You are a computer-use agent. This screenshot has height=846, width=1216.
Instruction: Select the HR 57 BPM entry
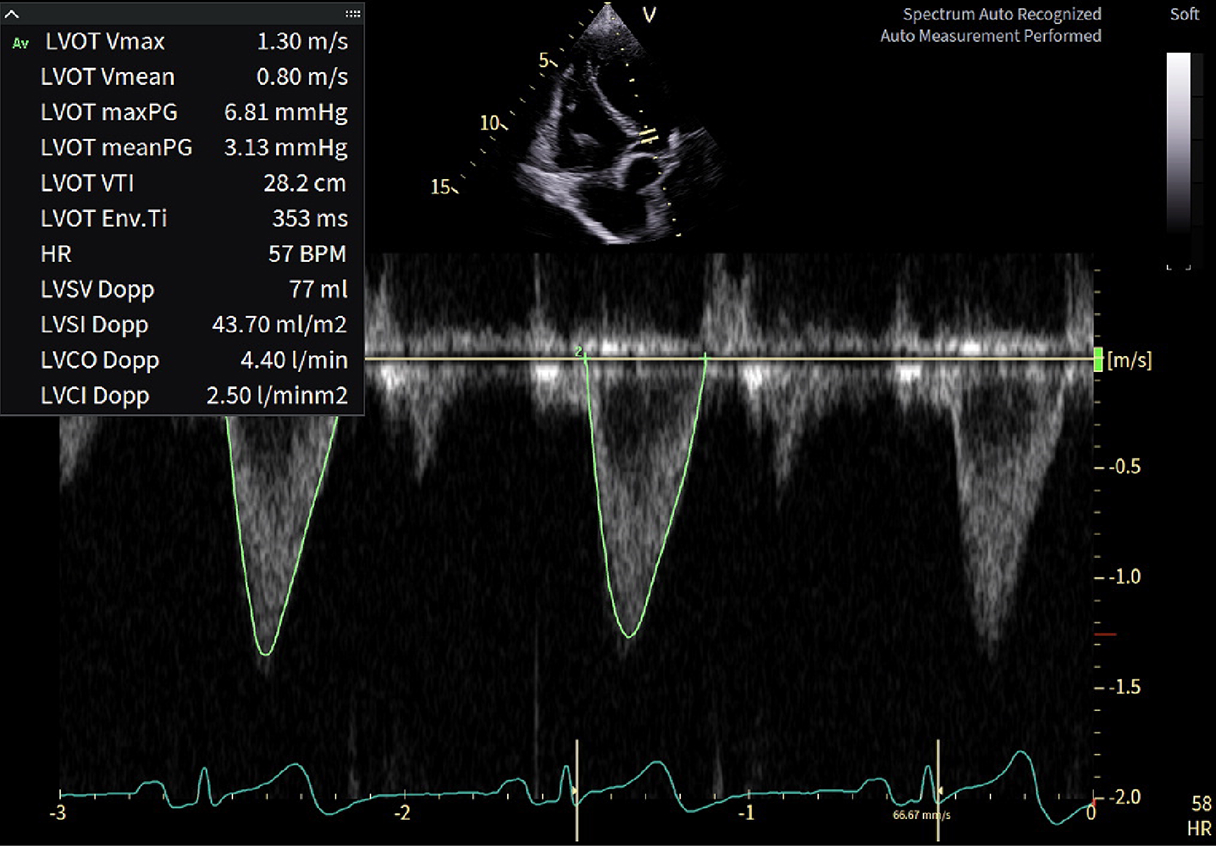pyautogui.click(x=180, y=254)
